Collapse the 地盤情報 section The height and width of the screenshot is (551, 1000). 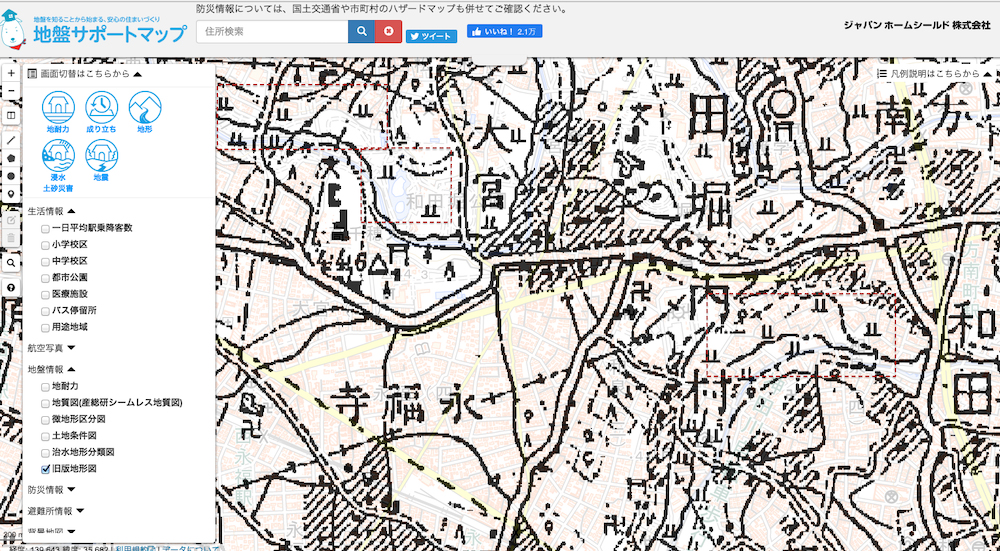point(71,369)
